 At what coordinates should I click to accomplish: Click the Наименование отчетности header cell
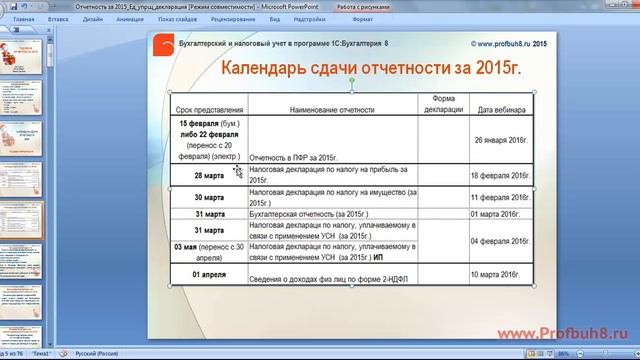(332, 104)
